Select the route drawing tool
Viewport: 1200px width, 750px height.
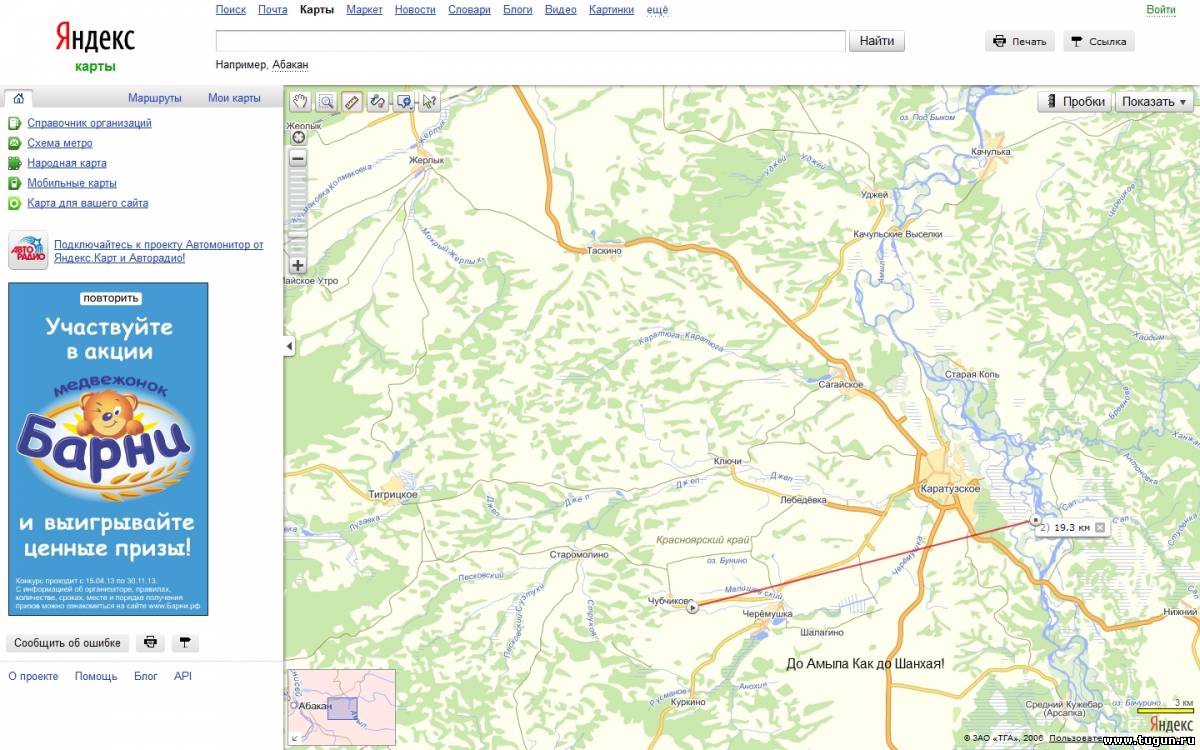point(377,101)
